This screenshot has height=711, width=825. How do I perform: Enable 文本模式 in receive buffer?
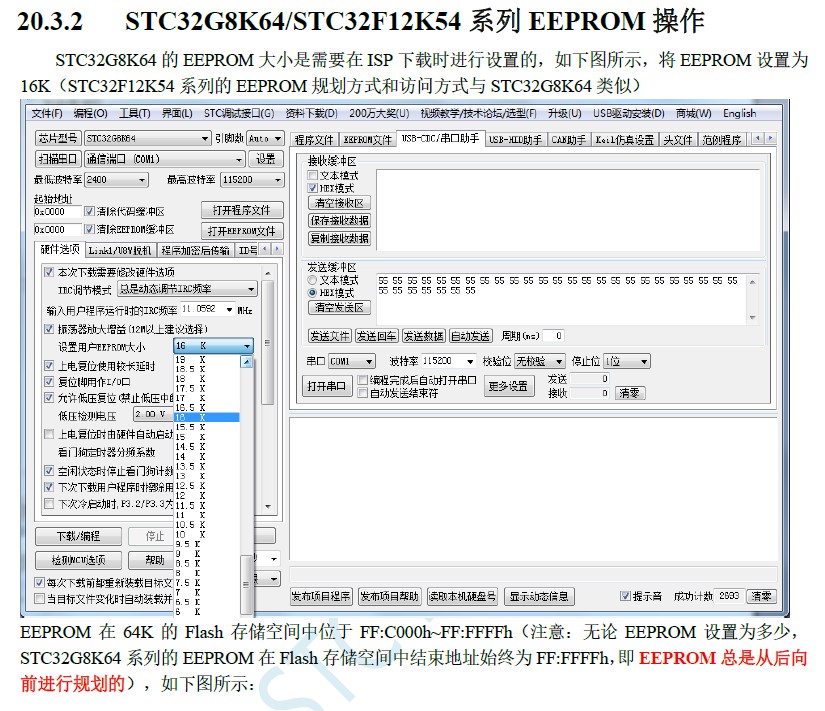tap(313, 175)
